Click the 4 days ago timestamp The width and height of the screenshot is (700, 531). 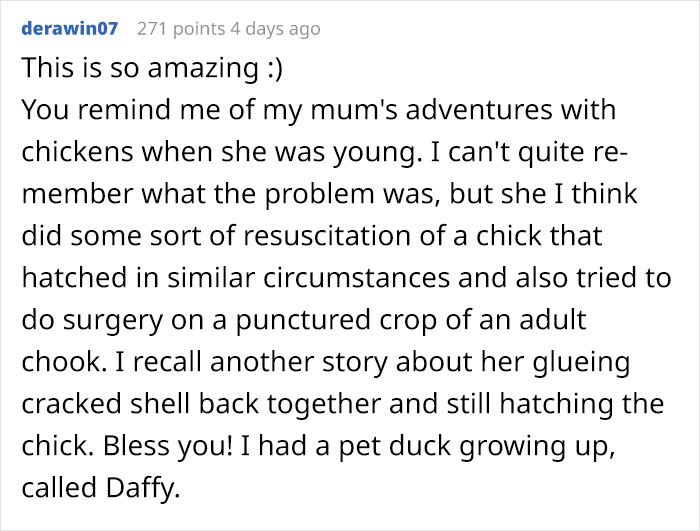275,29
